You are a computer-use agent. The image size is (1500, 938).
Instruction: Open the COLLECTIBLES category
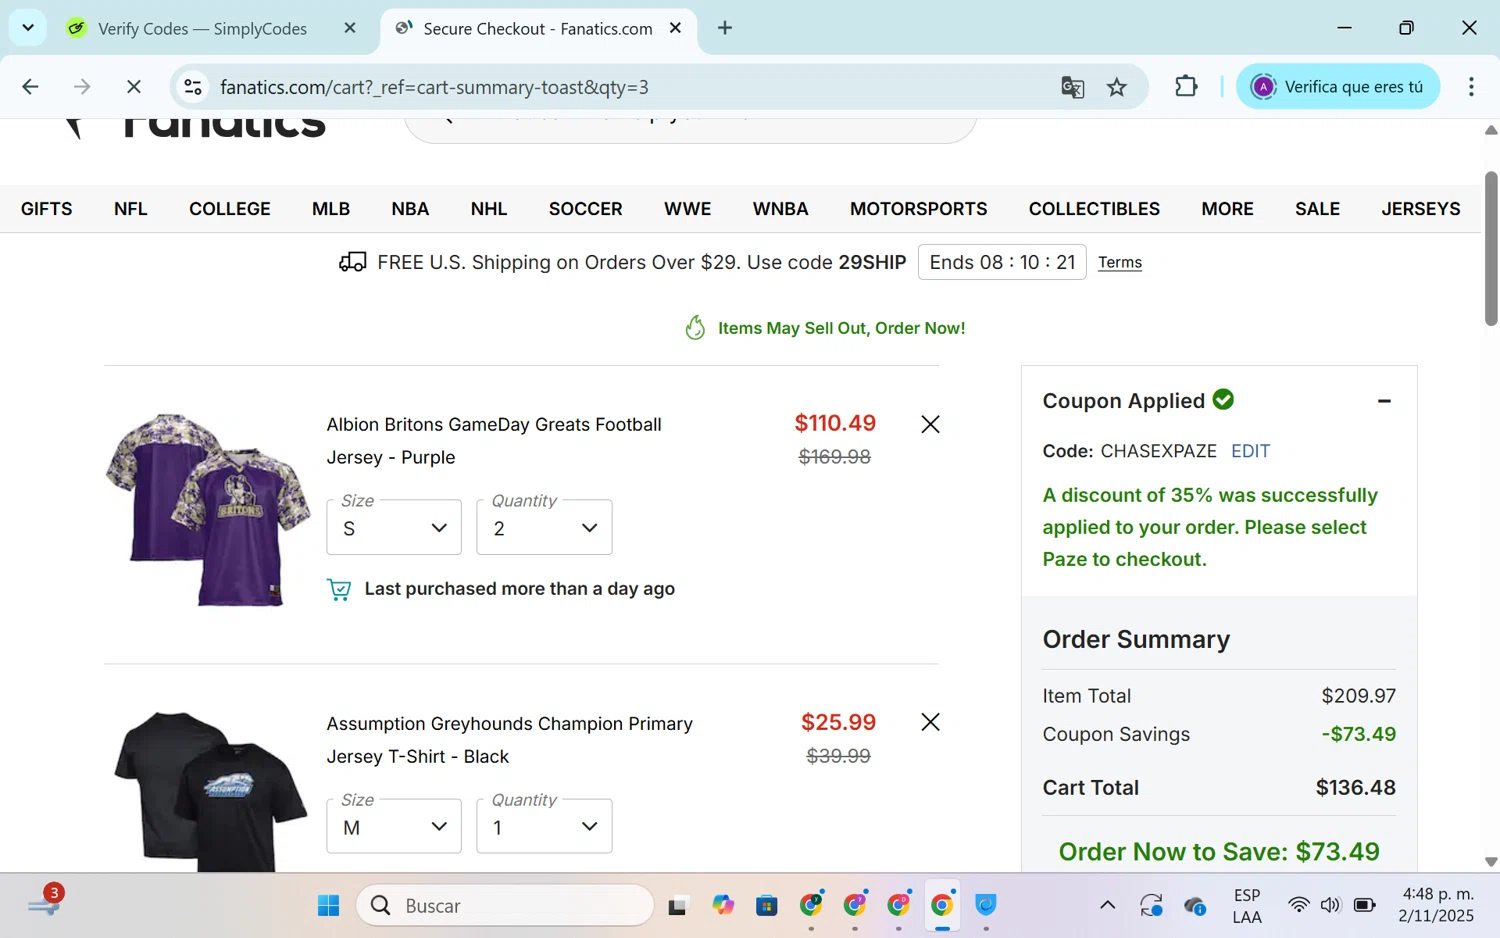[1095, 209]
